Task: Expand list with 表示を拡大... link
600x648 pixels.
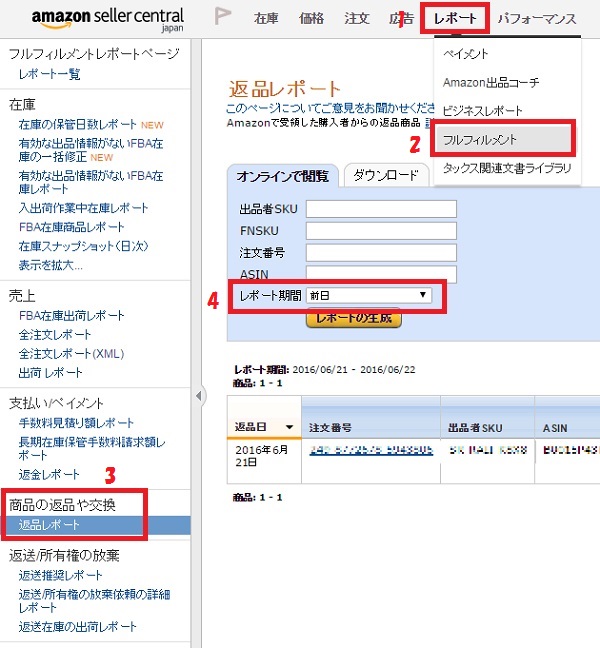Action: [x=50, y=265]
